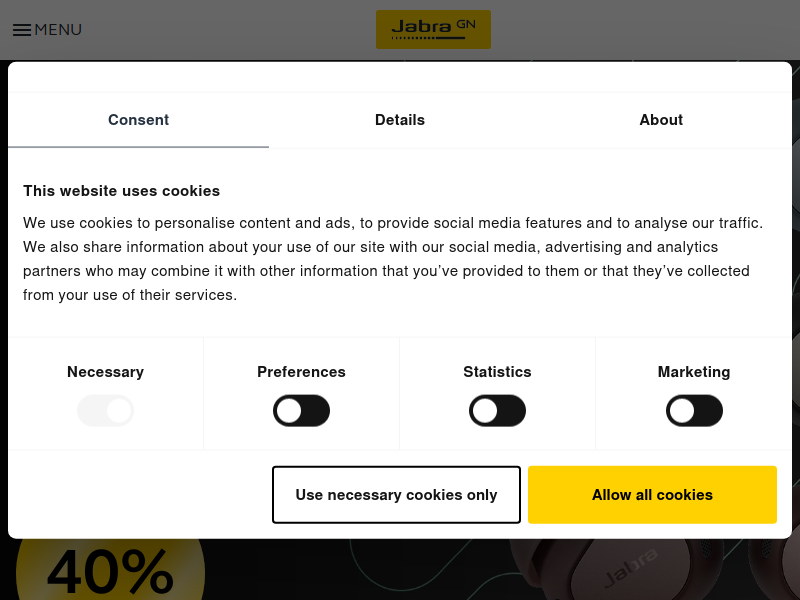Screen dimensions: 800x600
Task: Click the MENU text label
Action: tap(58, 30)
